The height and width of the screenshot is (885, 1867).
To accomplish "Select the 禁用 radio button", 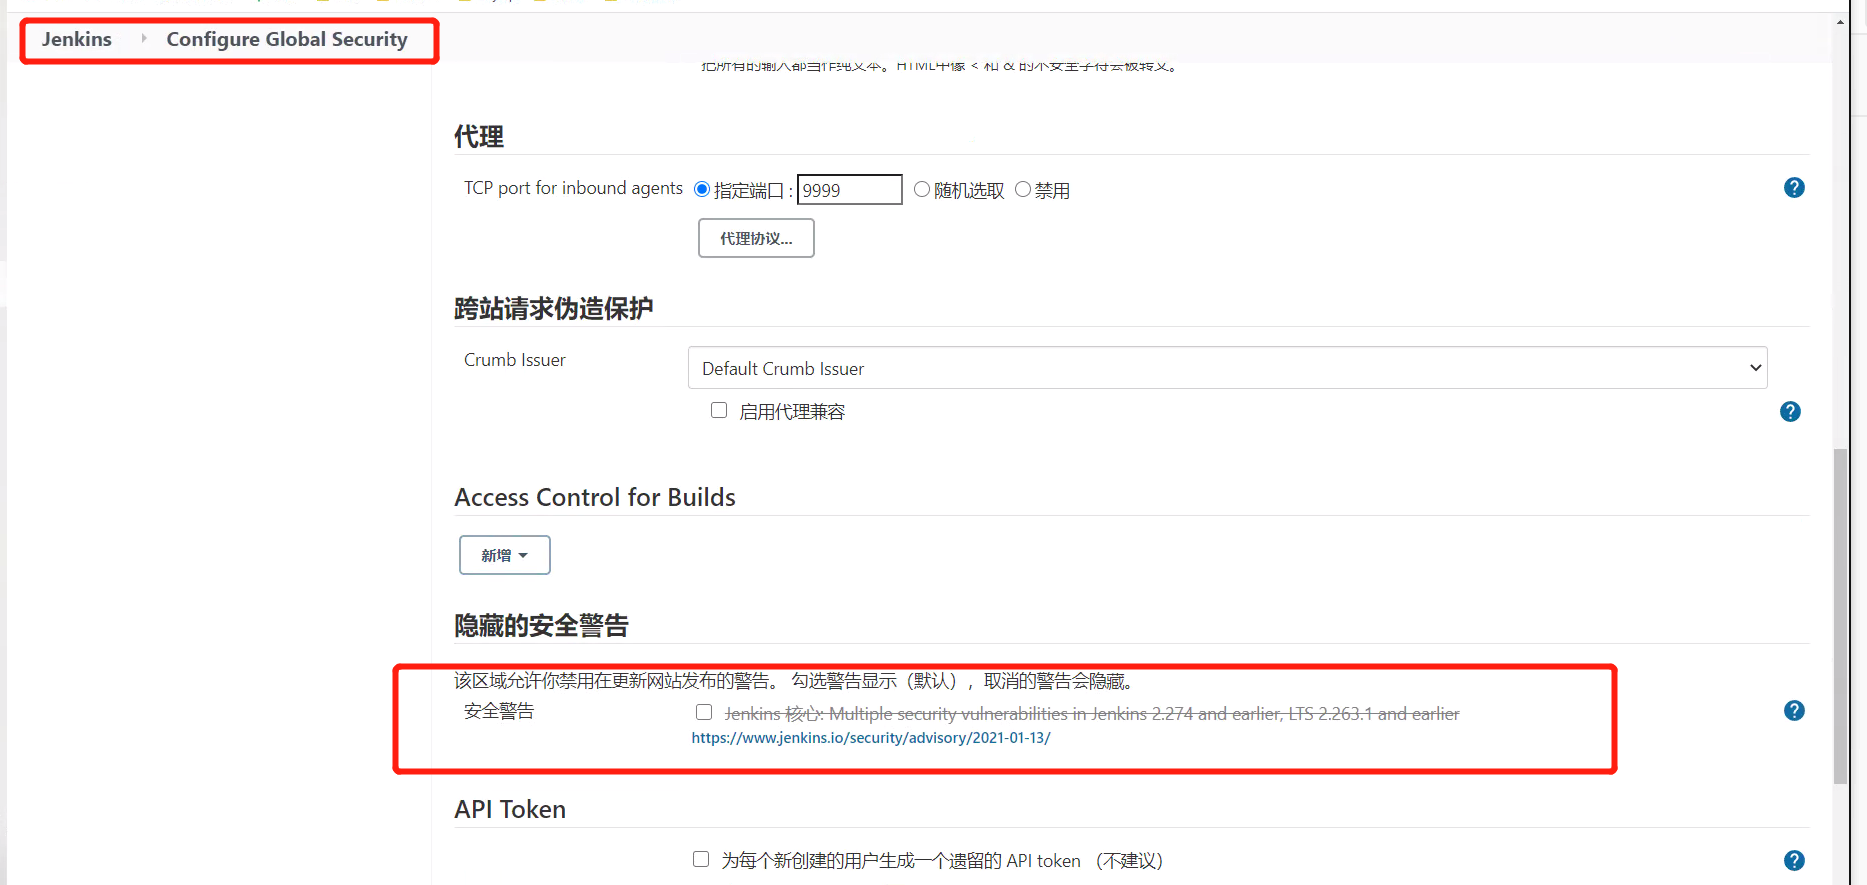I will (x=1023, y=189).
